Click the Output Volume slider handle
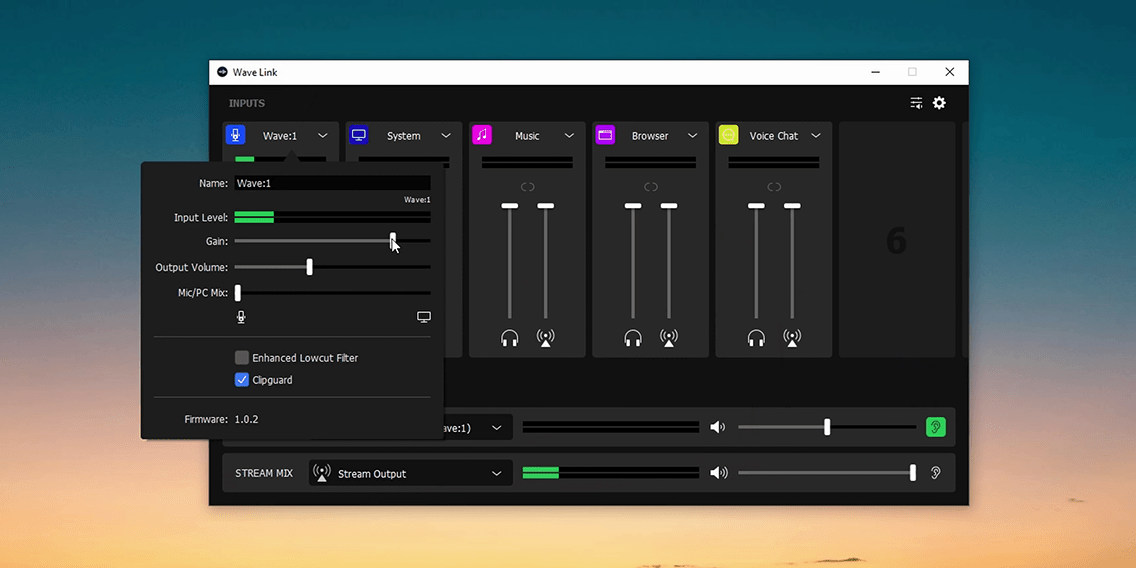Image resolution: width=1136 pixels, height=568 pixels. pyautogui.click(x=309, y=267)
